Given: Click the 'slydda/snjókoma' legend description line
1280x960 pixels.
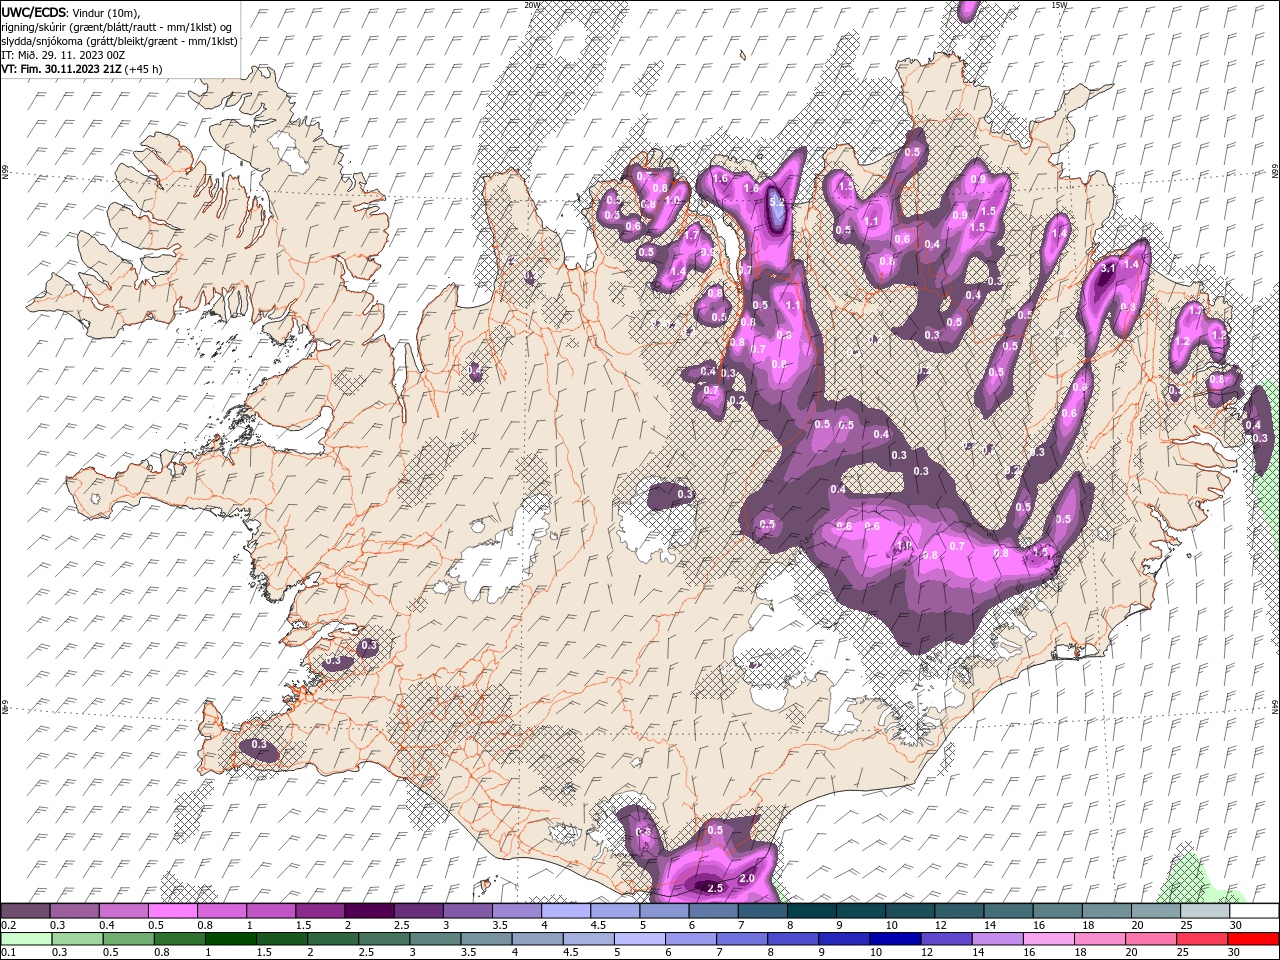Looking at the screenshot, I should [119, 41].
